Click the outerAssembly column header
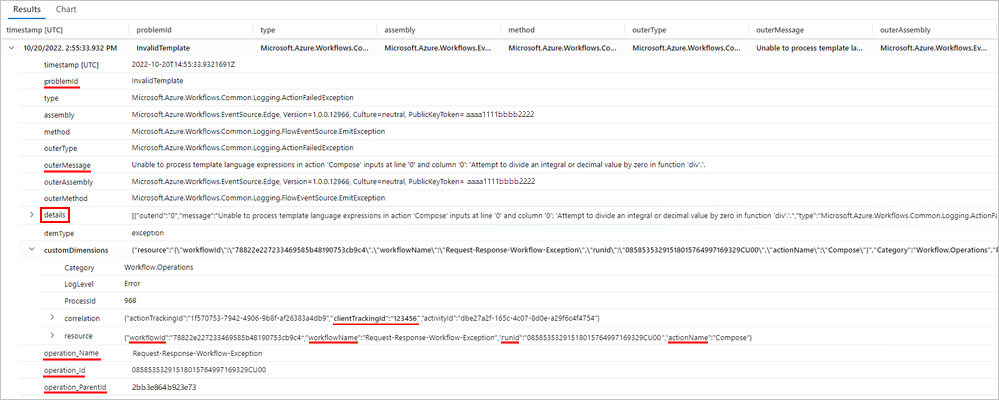 [x=905, y=30]
